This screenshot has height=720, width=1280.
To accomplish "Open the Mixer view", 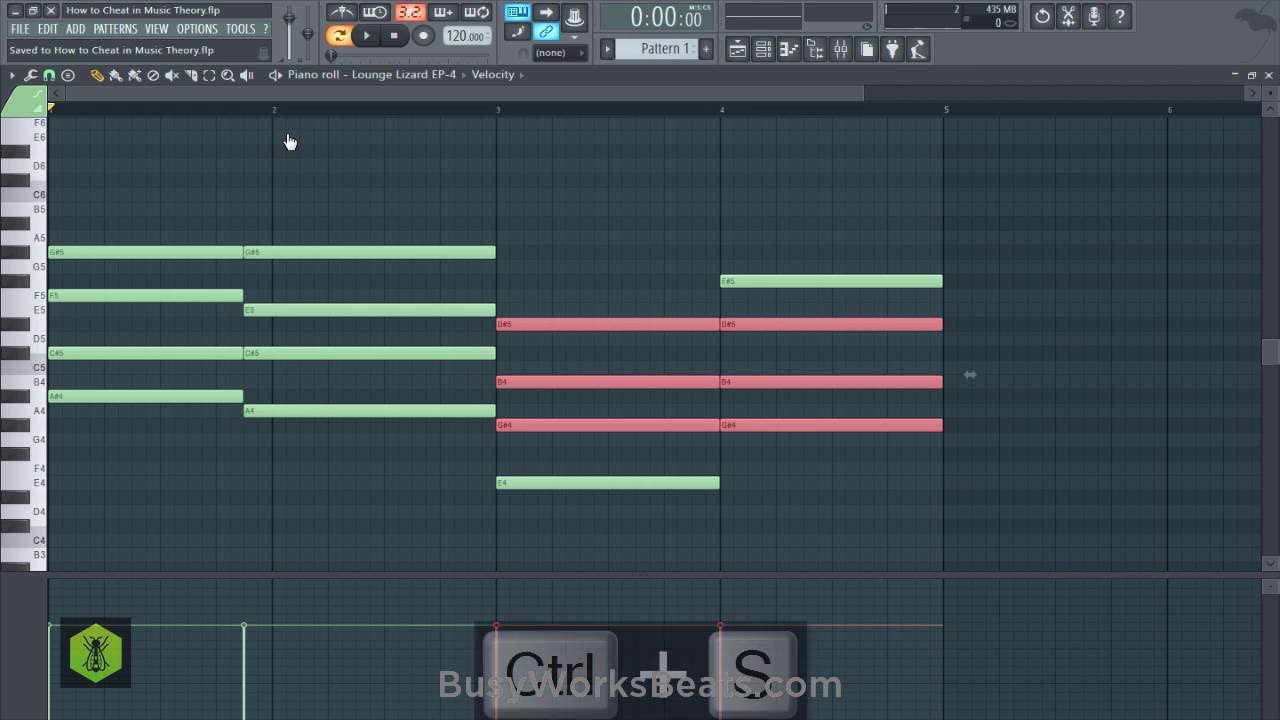I will 841,49.
